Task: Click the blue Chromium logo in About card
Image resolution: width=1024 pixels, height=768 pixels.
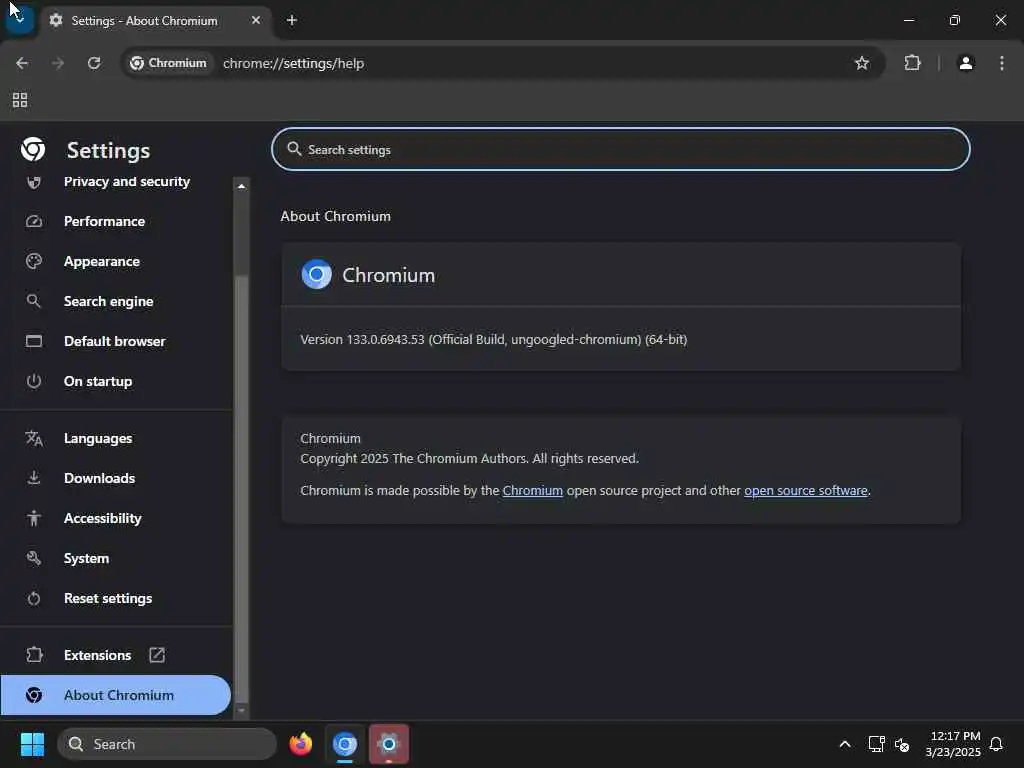Action: (x=317, y=275)
